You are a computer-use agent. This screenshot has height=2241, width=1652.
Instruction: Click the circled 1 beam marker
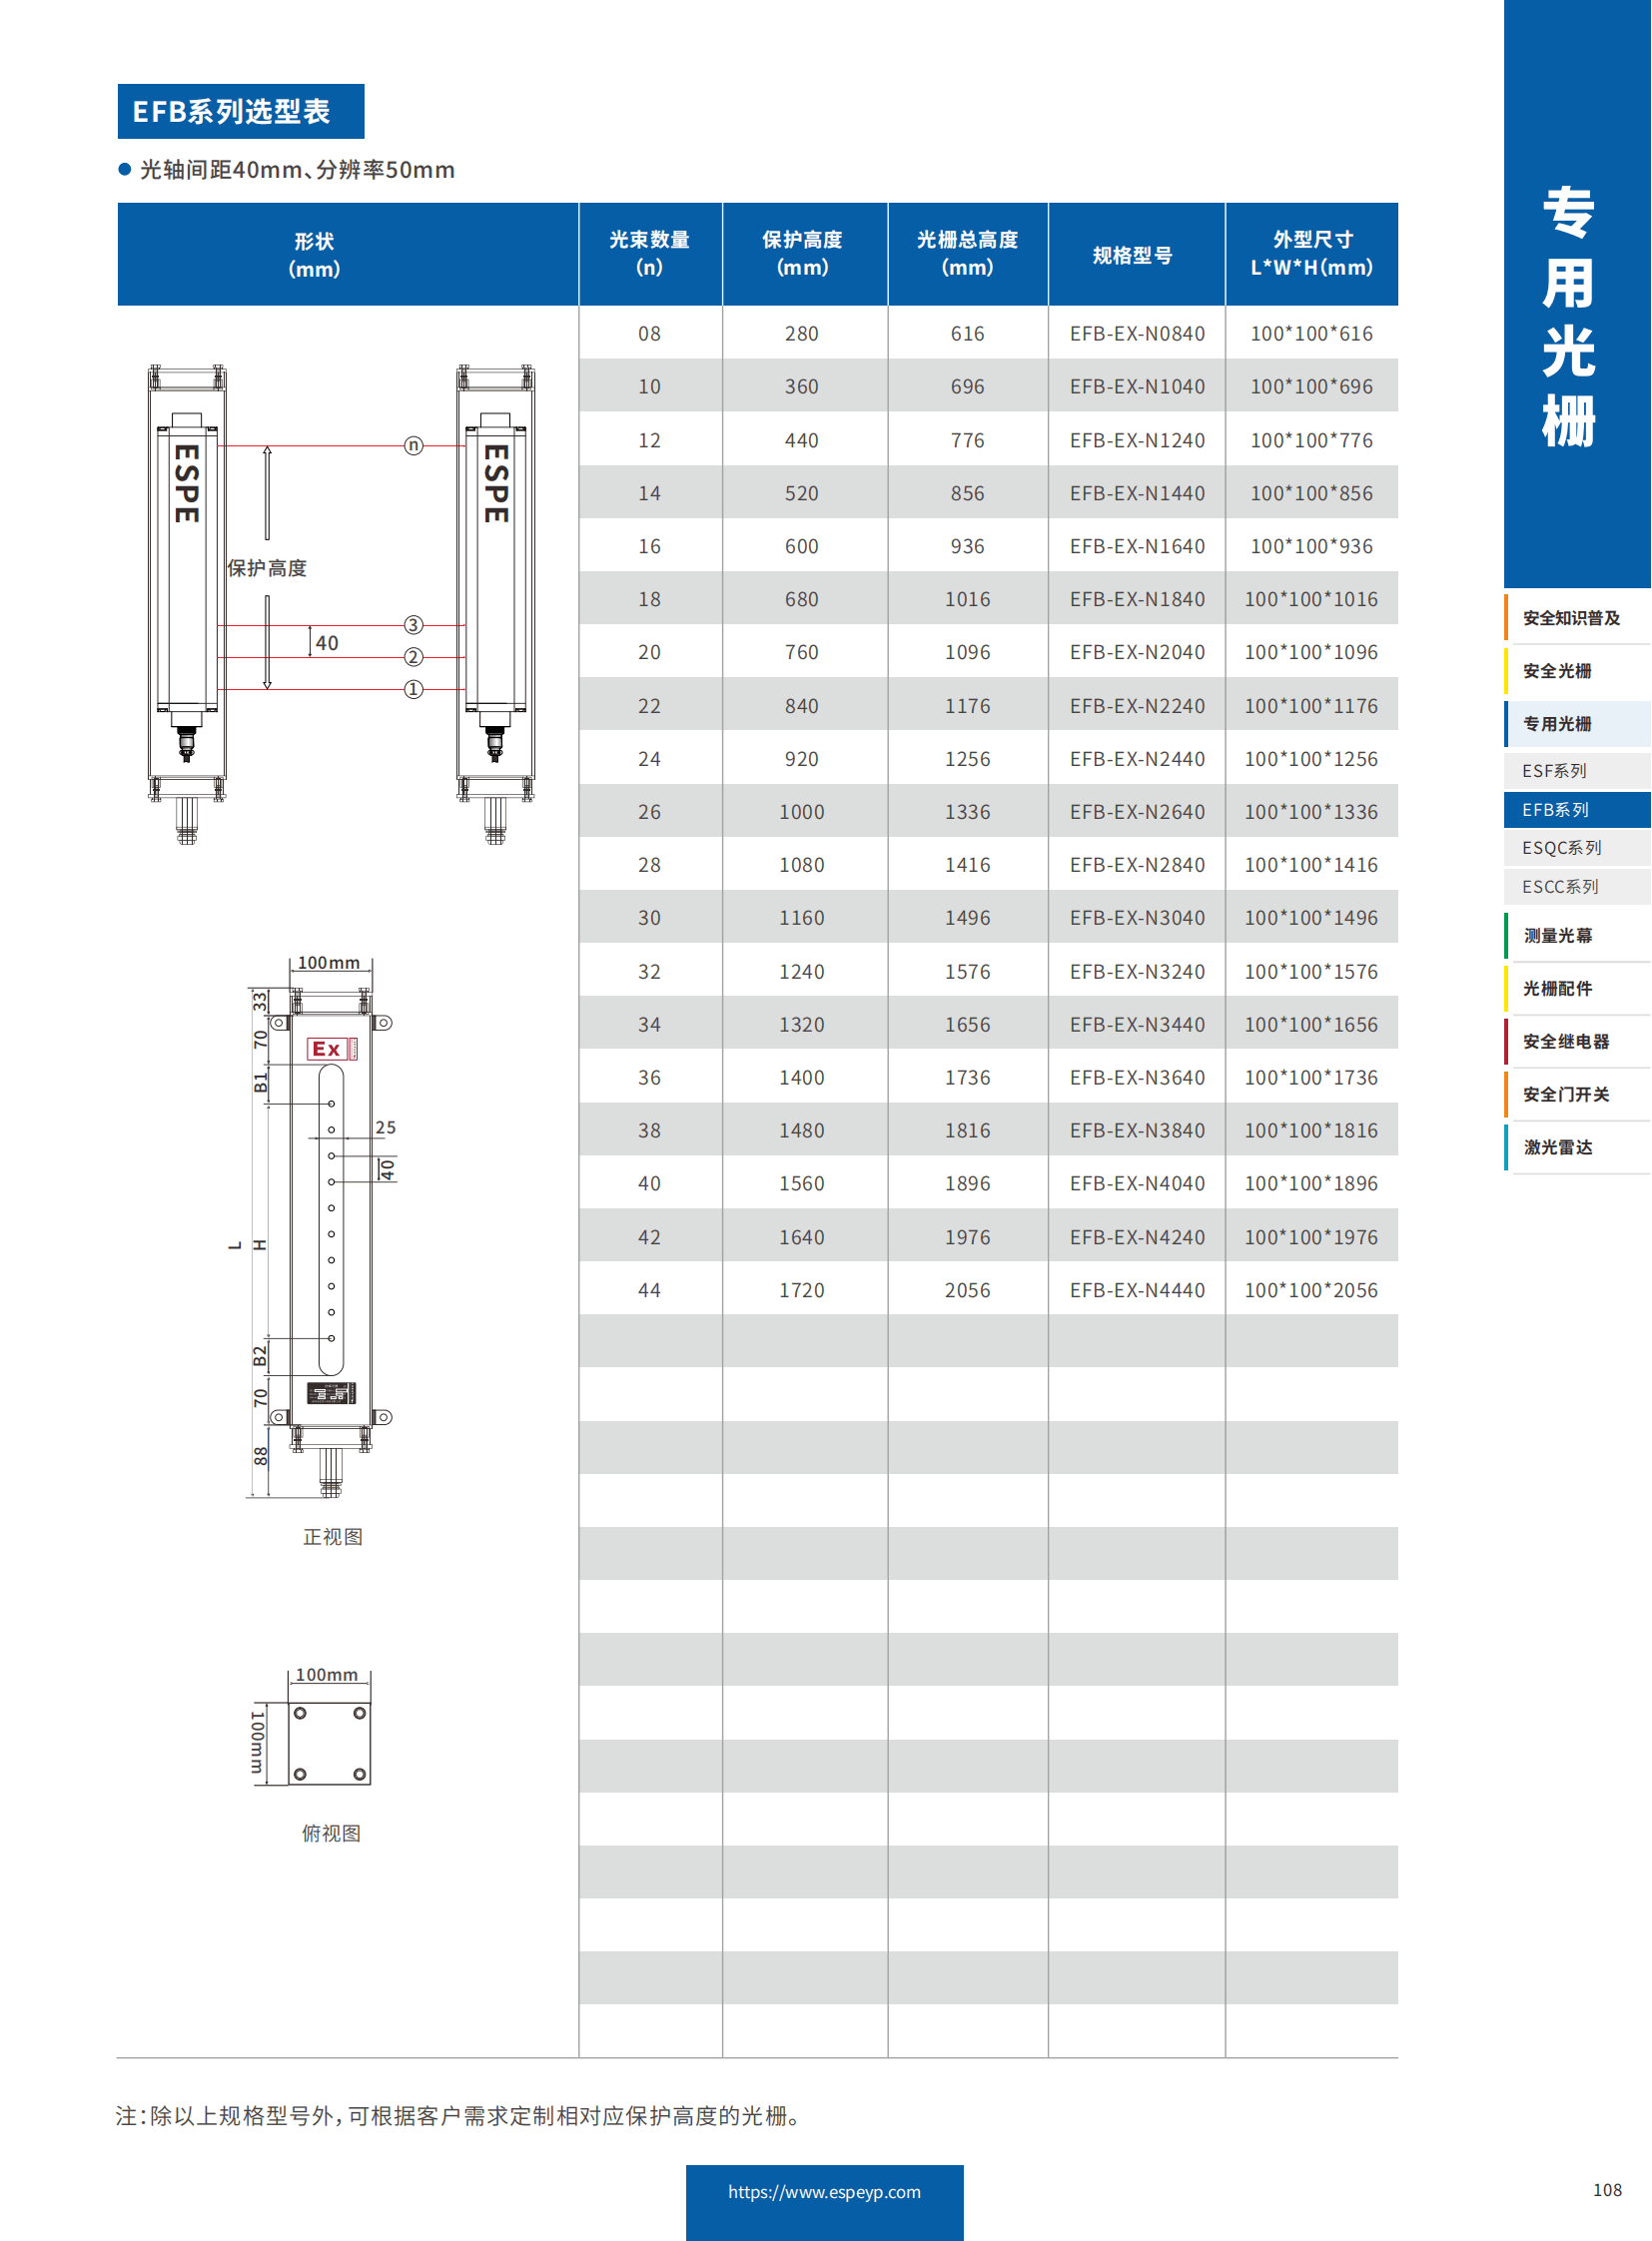tap(414, 690)
